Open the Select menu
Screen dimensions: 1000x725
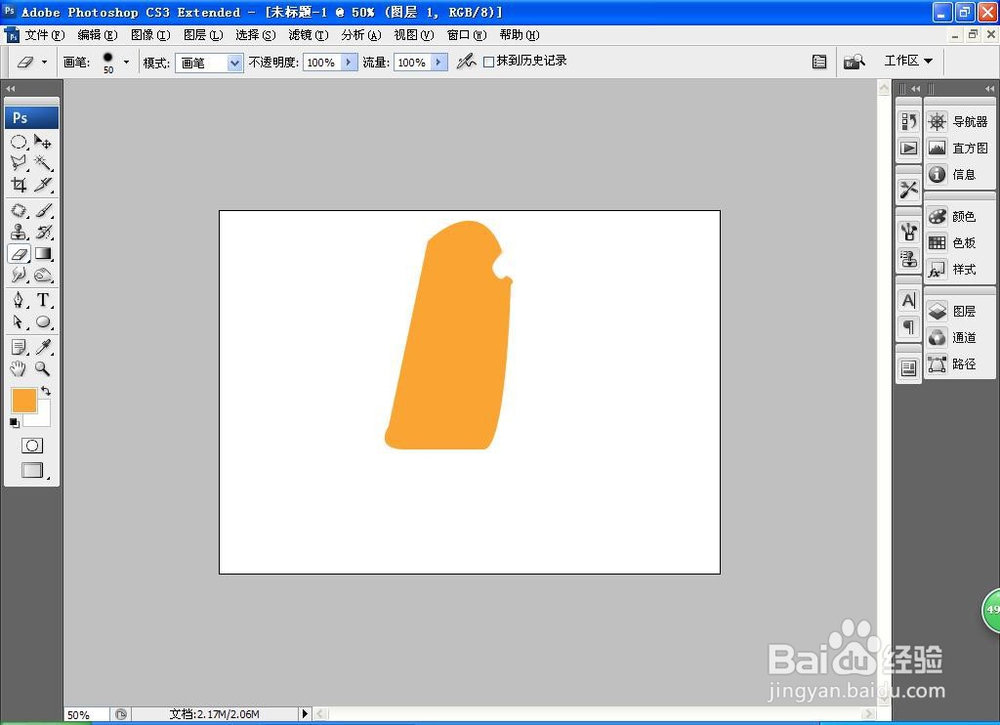tap(256, 35)
